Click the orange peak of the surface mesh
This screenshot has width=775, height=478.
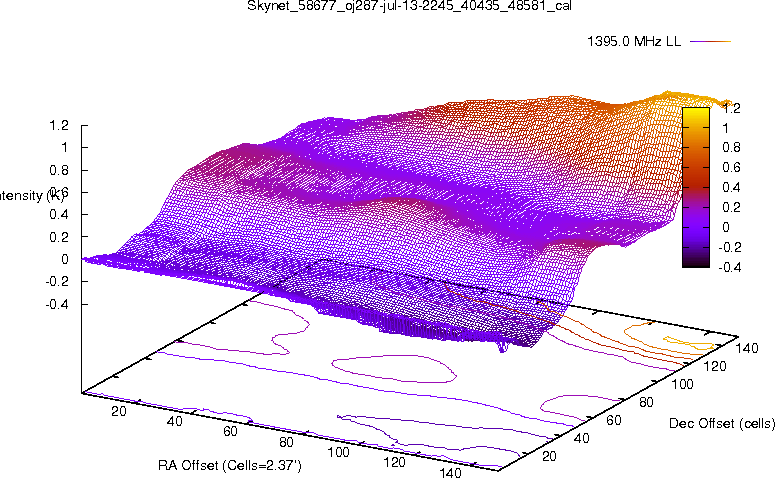pos(668,94)
